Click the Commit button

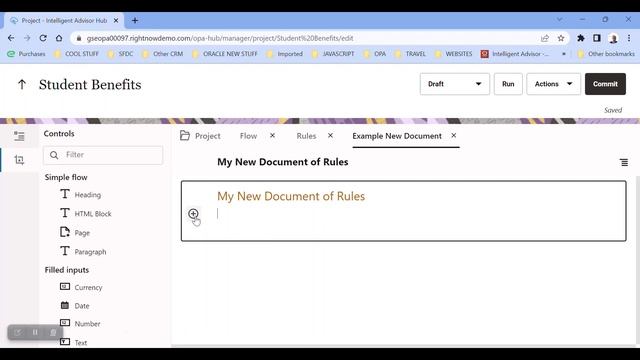coord(605,84)
